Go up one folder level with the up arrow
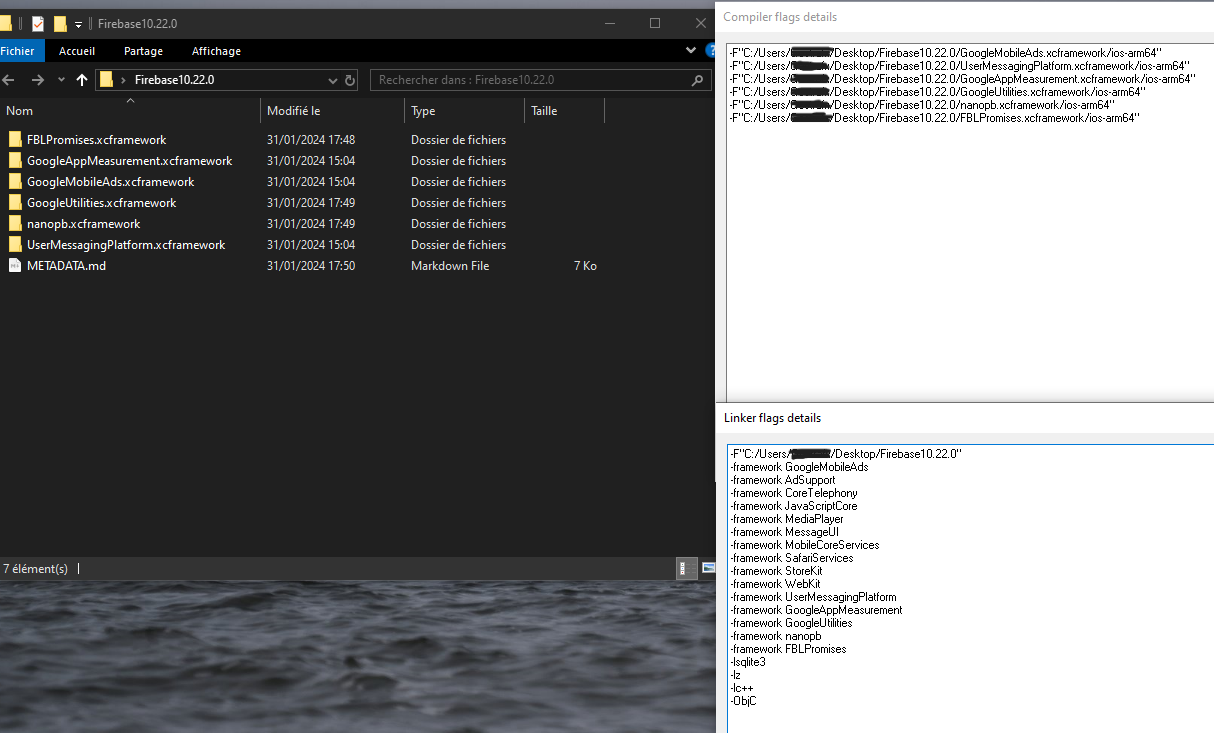1214x733 pixels. click(x=82, y=80)
